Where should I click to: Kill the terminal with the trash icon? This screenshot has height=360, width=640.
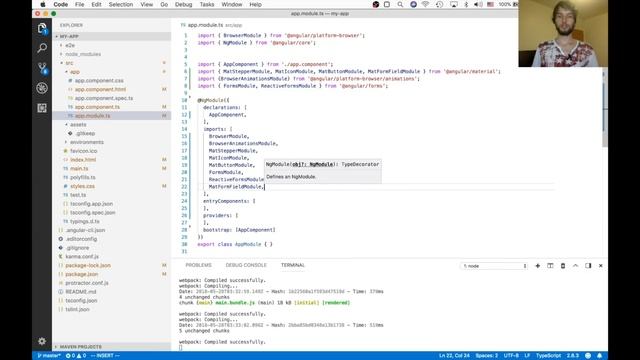click(x=563, y=266)
